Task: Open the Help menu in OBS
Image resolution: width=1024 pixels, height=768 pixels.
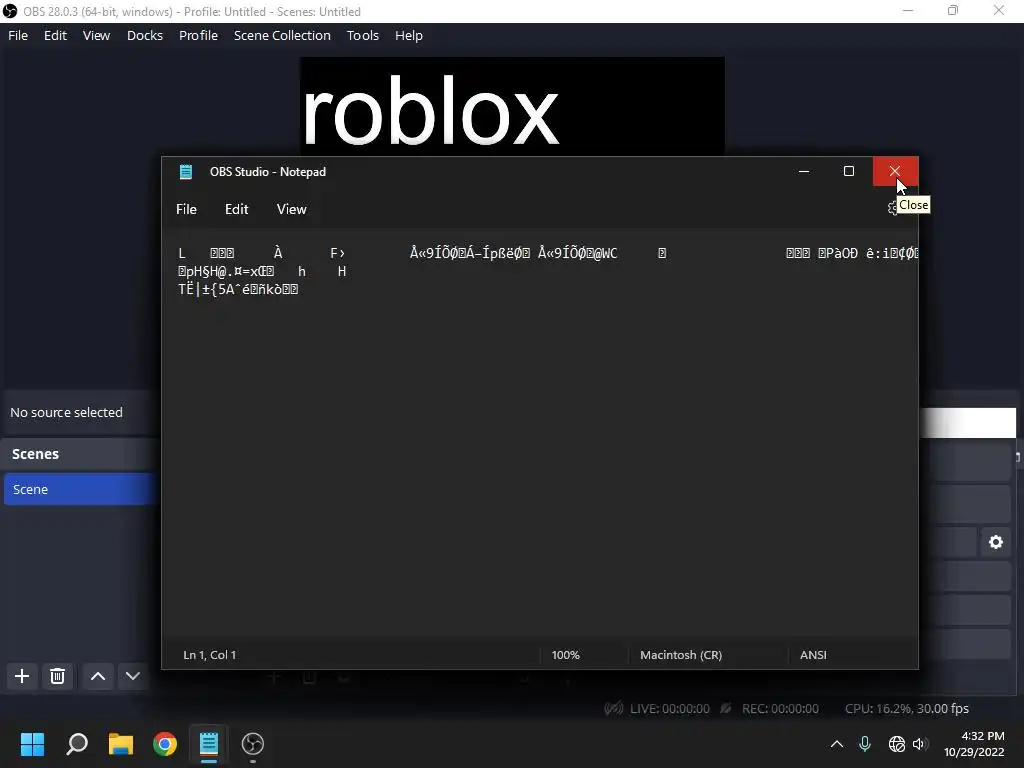Action: click(x=409, y=35)
